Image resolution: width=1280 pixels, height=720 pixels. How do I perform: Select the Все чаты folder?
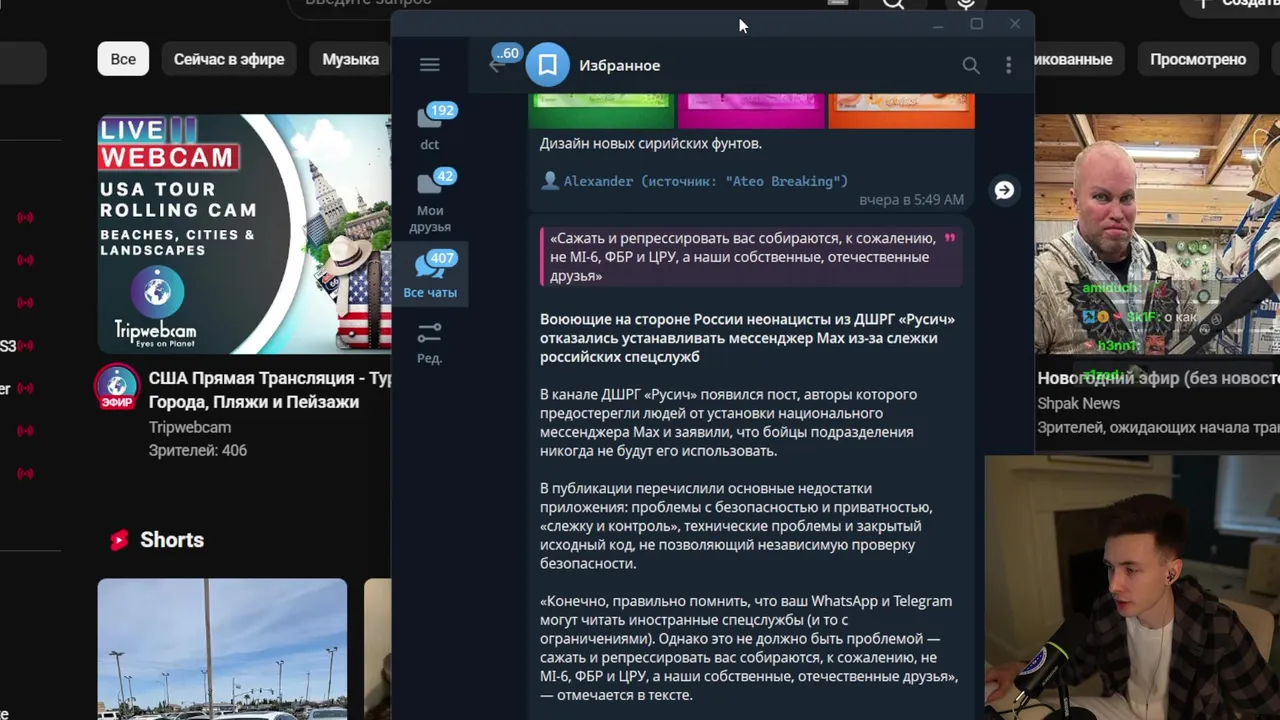(430, 275)
